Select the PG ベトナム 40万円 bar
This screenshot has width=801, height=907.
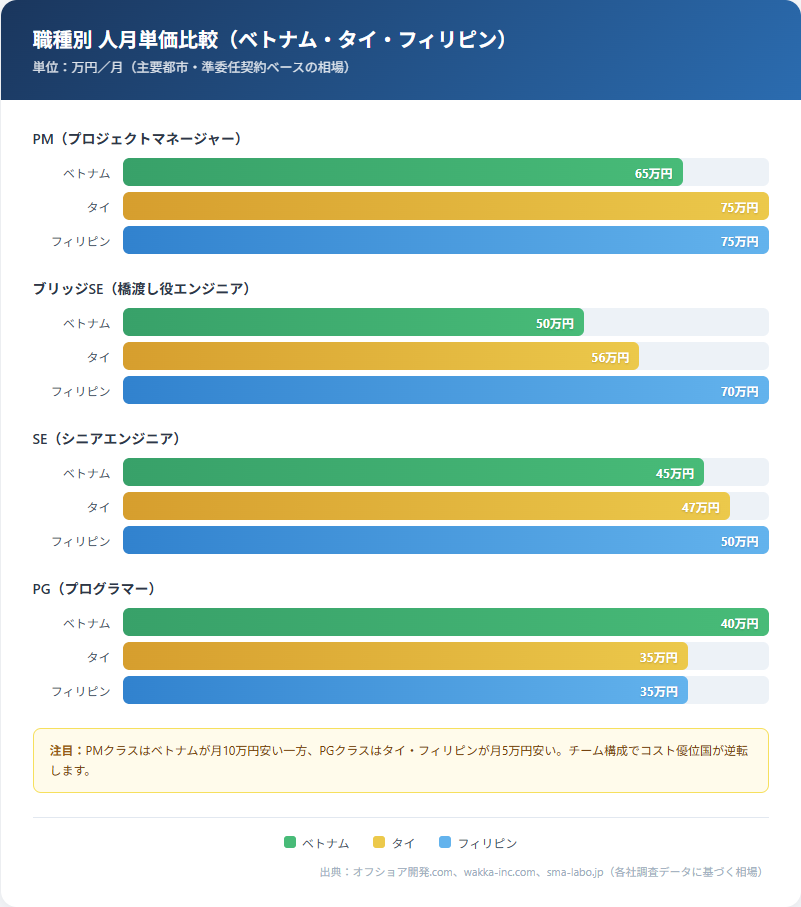[x=445, y=622]
